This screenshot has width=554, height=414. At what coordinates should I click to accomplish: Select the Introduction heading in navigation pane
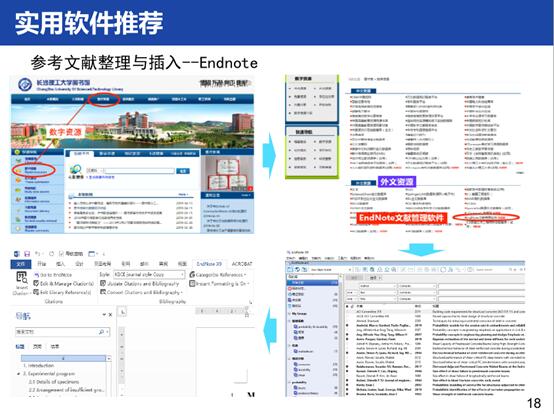tap(39, 366)
